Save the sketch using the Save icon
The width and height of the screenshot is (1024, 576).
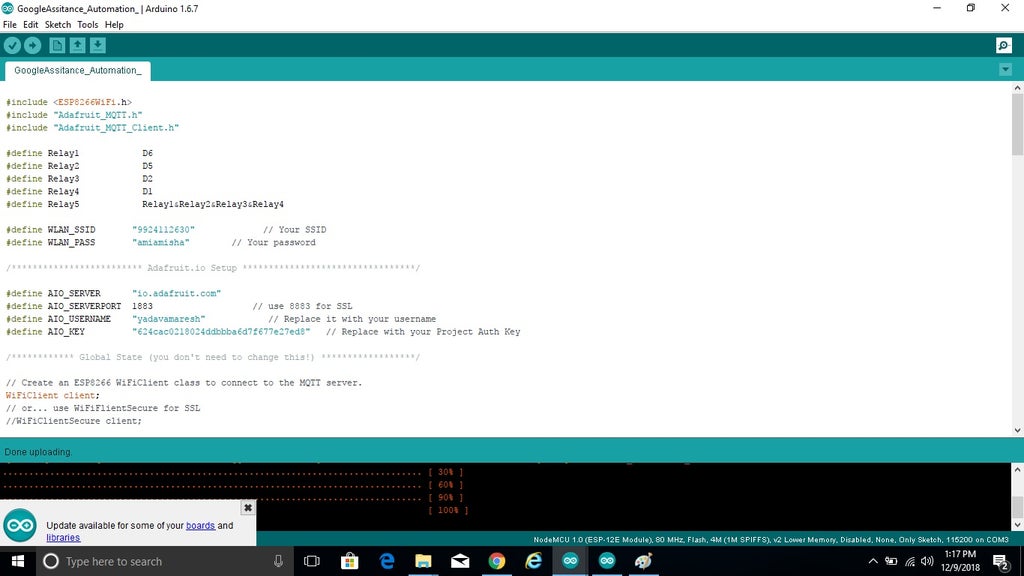[x=97, y=45]
